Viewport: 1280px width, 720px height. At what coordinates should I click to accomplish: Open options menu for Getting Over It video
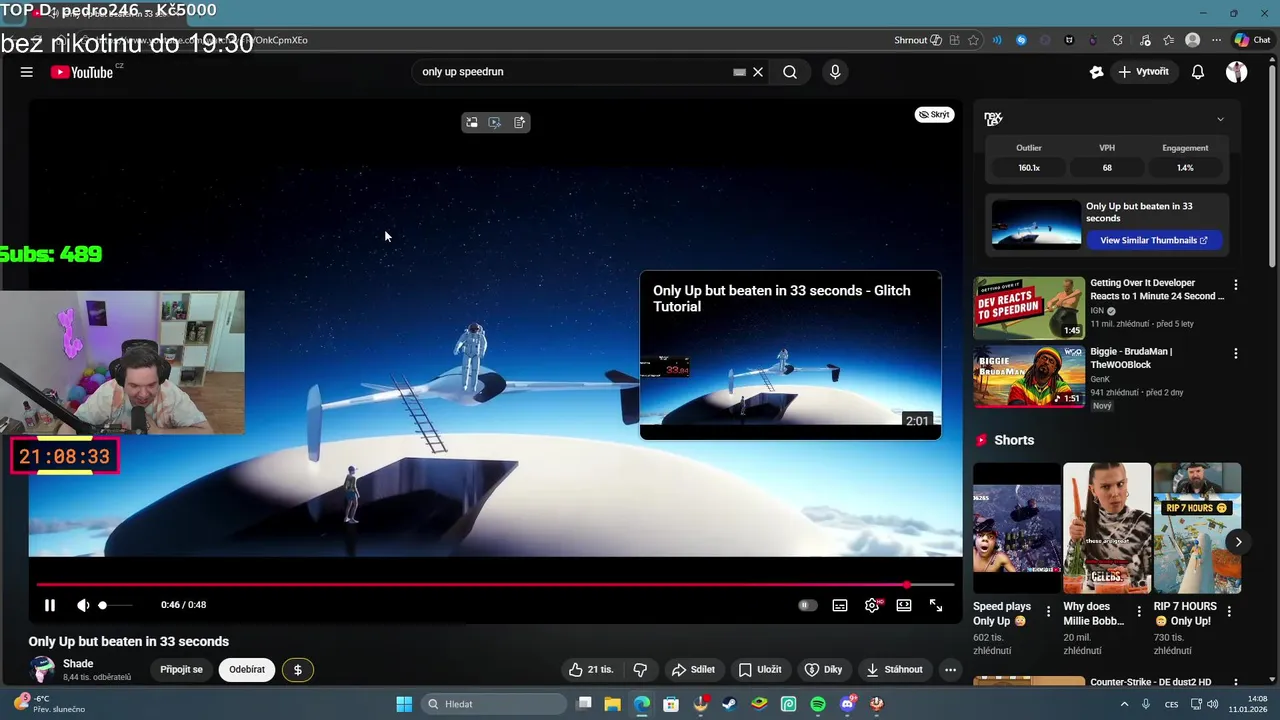(x=1236, y=285)
